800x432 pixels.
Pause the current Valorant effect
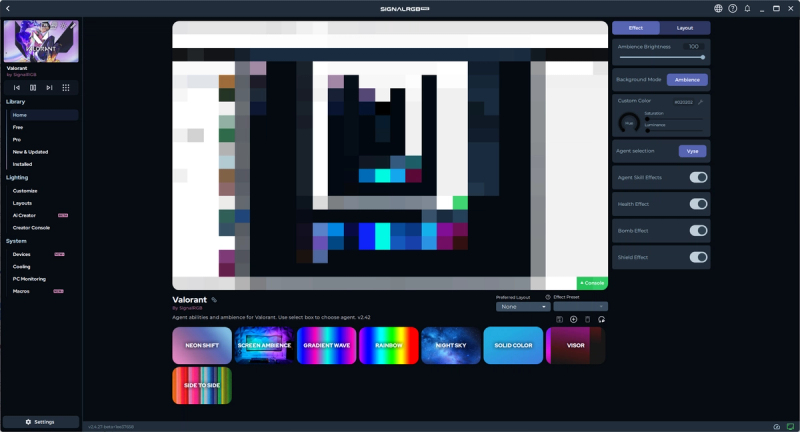tap(33, 88)
